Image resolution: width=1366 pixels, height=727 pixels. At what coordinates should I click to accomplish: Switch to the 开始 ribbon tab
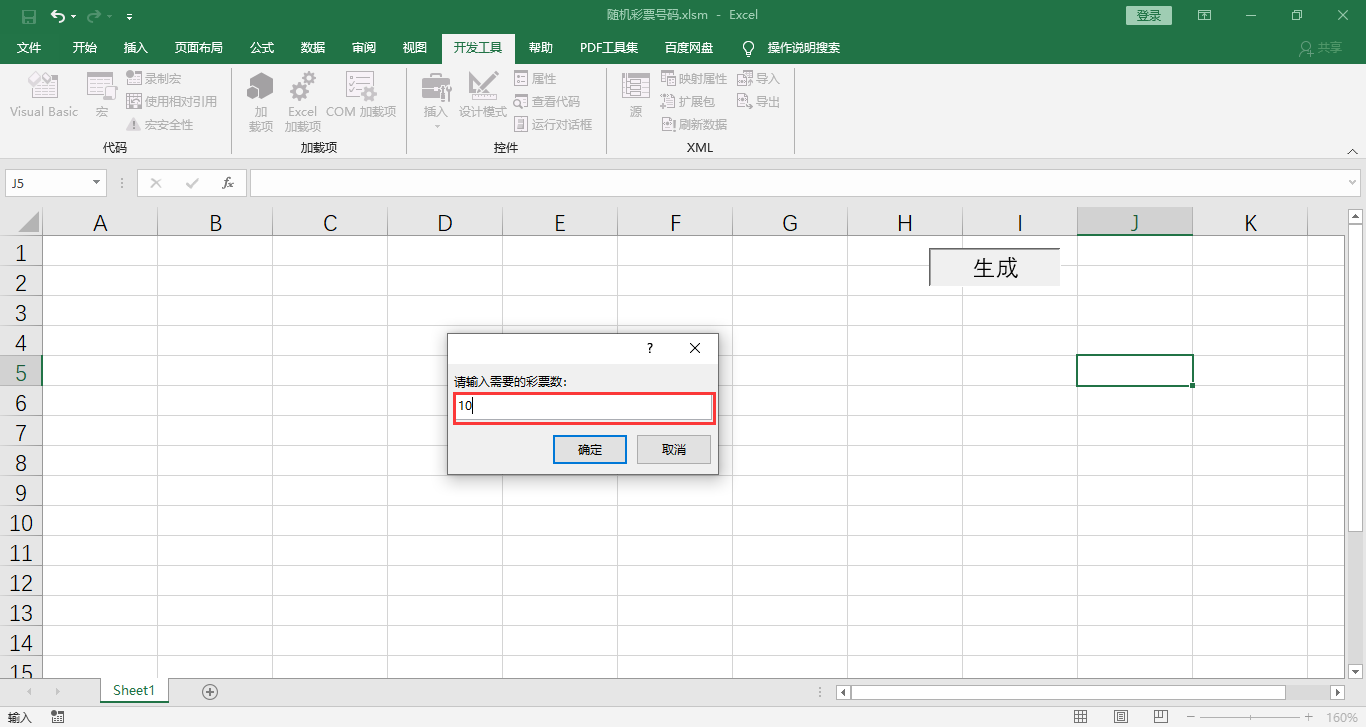click(x=84, y=47)
